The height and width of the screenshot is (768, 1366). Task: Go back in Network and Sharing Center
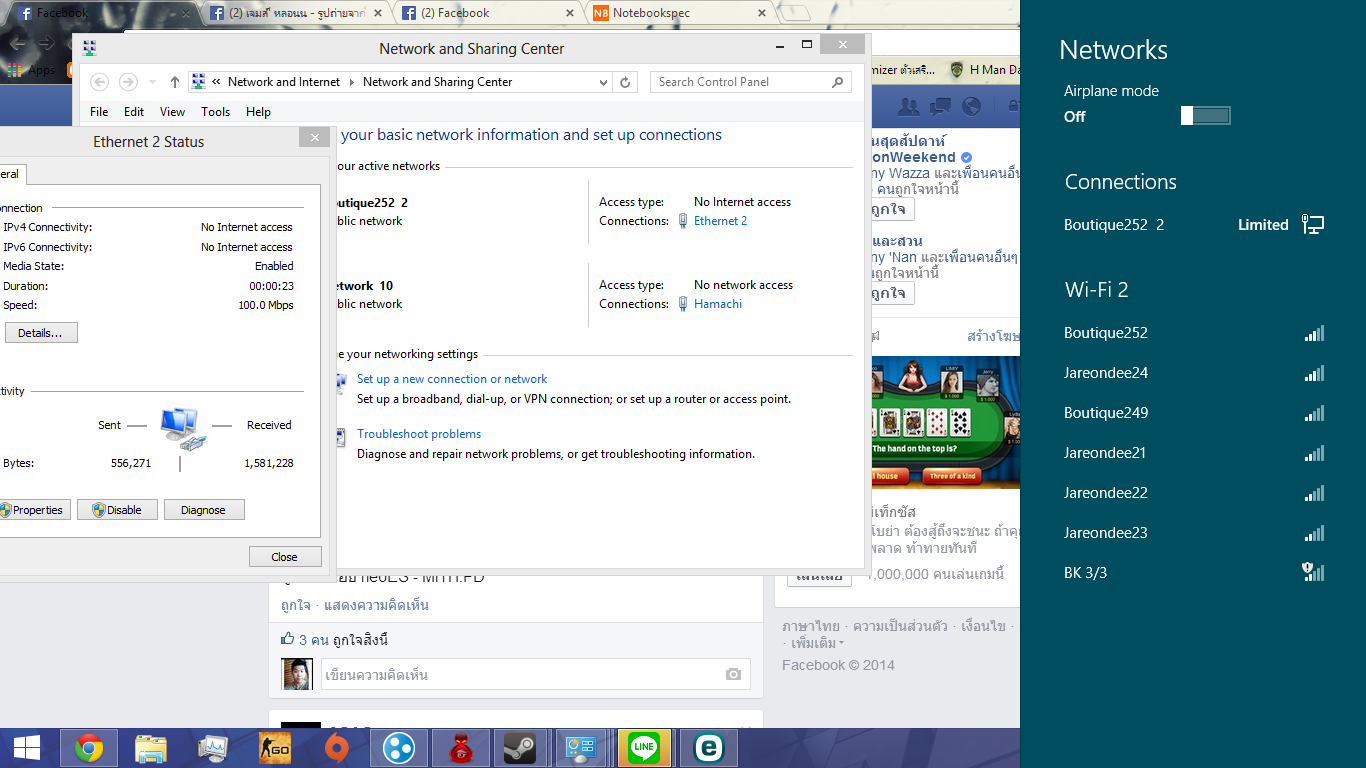[99, 82]
